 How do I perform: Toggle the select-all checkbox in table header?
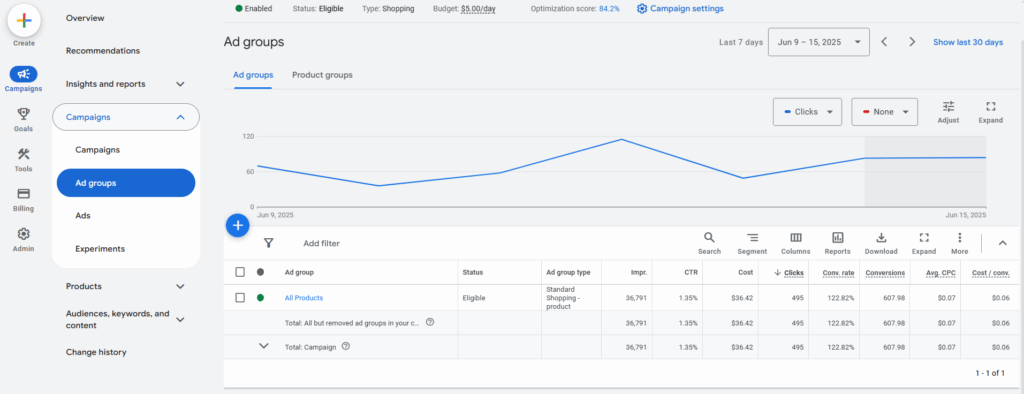coord(240,272)
